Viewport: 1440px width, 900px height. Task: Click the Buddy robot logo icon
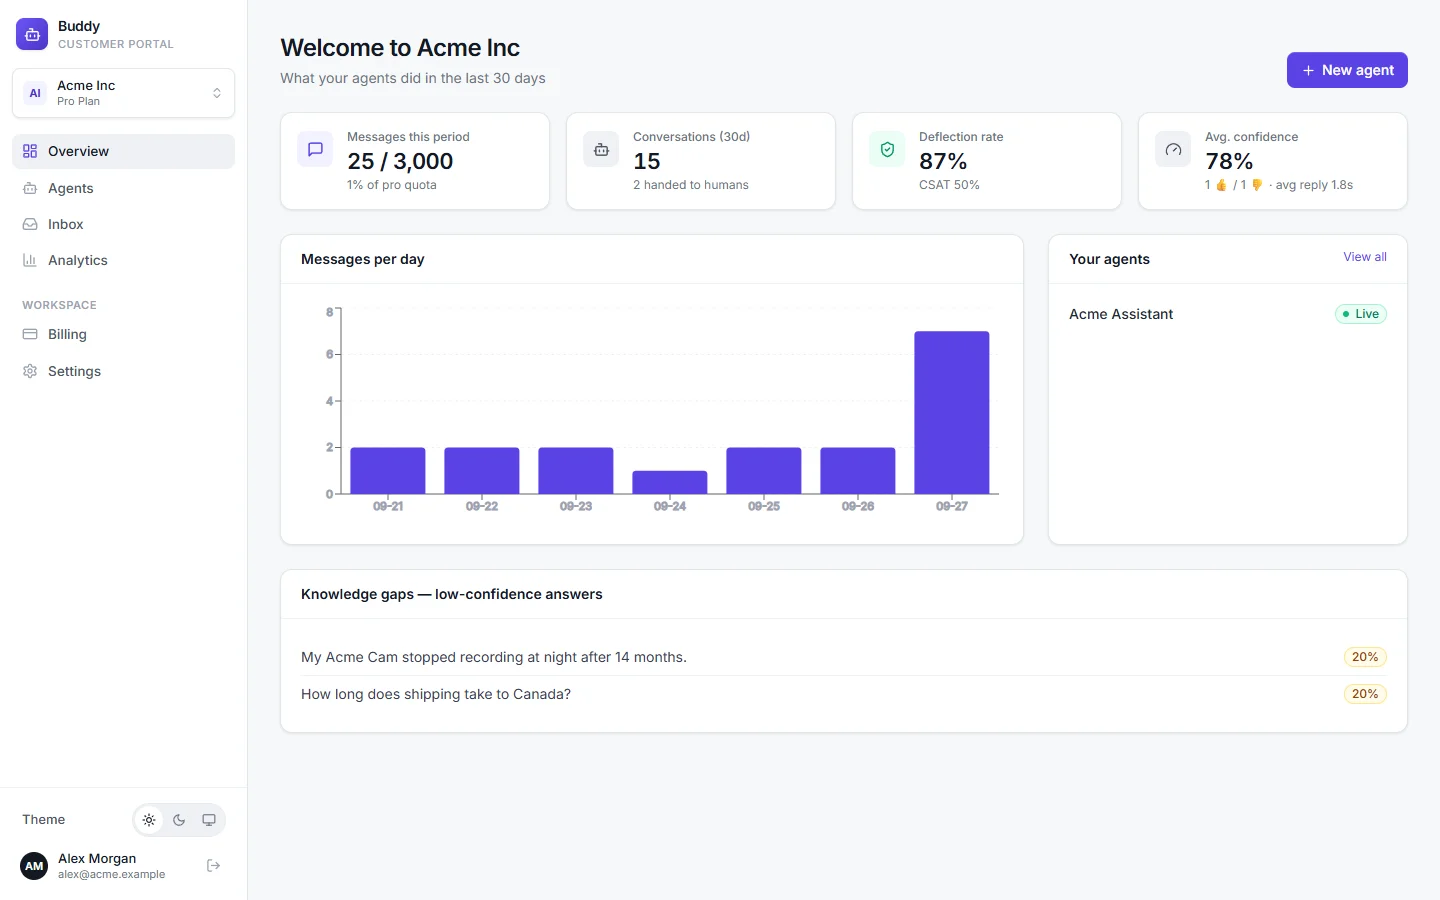click(32, 34)
